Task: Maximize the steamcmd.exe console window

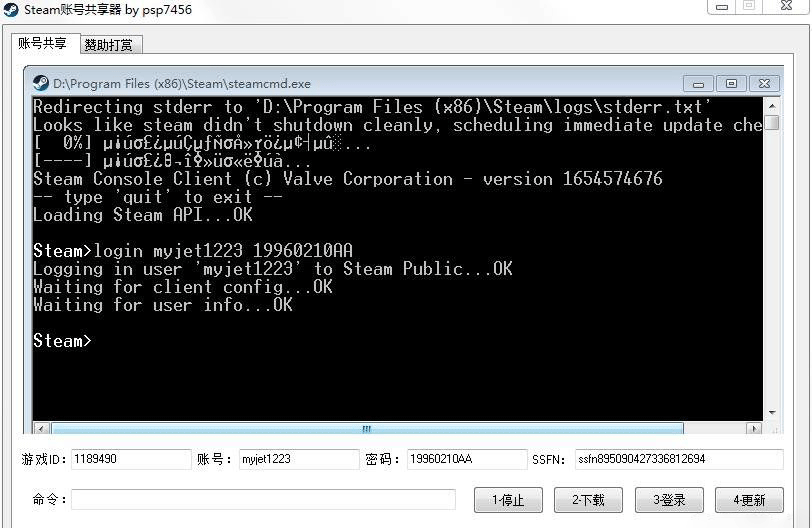Action: pyautogui.click(x=732, y=84)
